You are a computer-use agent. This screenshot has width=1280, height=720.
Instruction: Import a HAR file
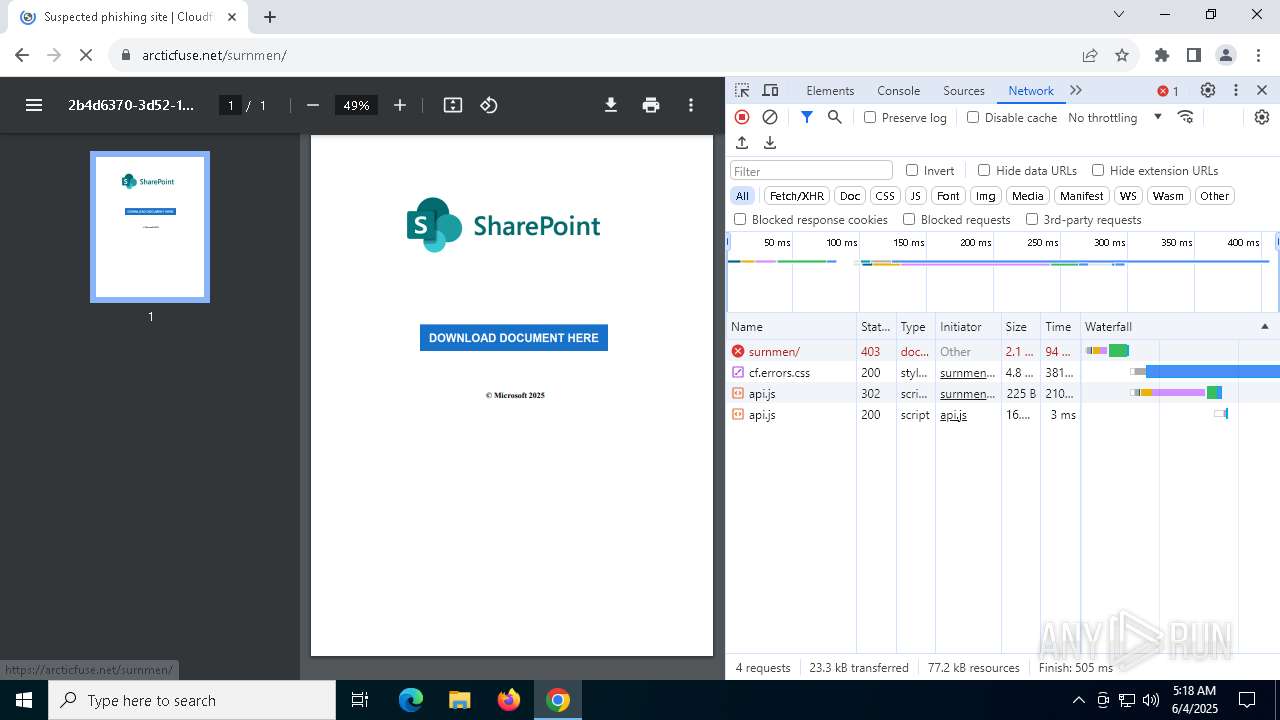[742, 143]
